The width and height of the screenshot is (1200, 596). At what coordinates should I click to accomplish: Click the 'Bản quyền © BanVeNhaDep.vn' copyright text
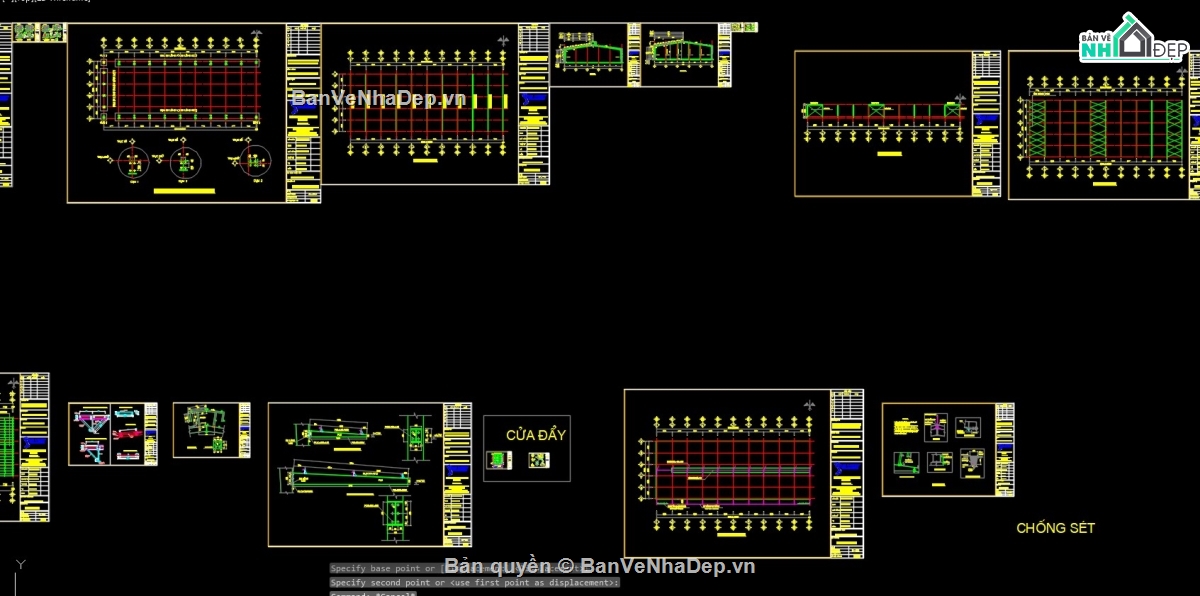point(599,566)
